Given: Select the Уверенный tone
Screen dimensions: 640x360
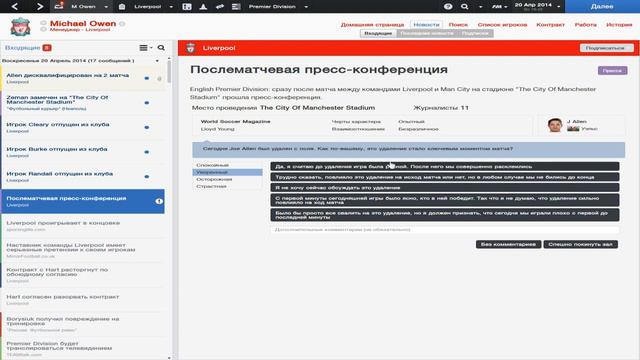Looking at the screenshot, I should [x=227, y=172].
